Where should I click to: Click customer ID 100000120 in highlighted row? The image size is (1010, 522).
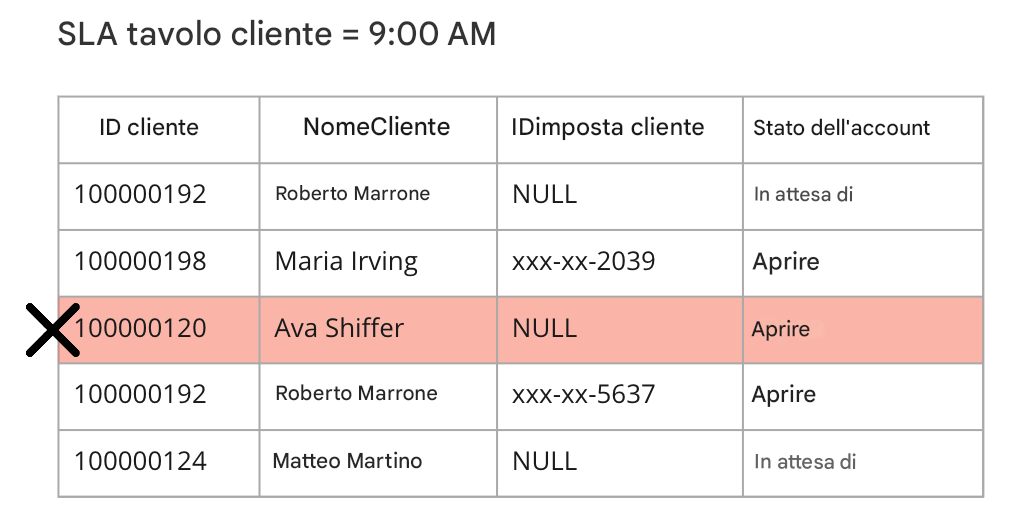tap(158, 330)
